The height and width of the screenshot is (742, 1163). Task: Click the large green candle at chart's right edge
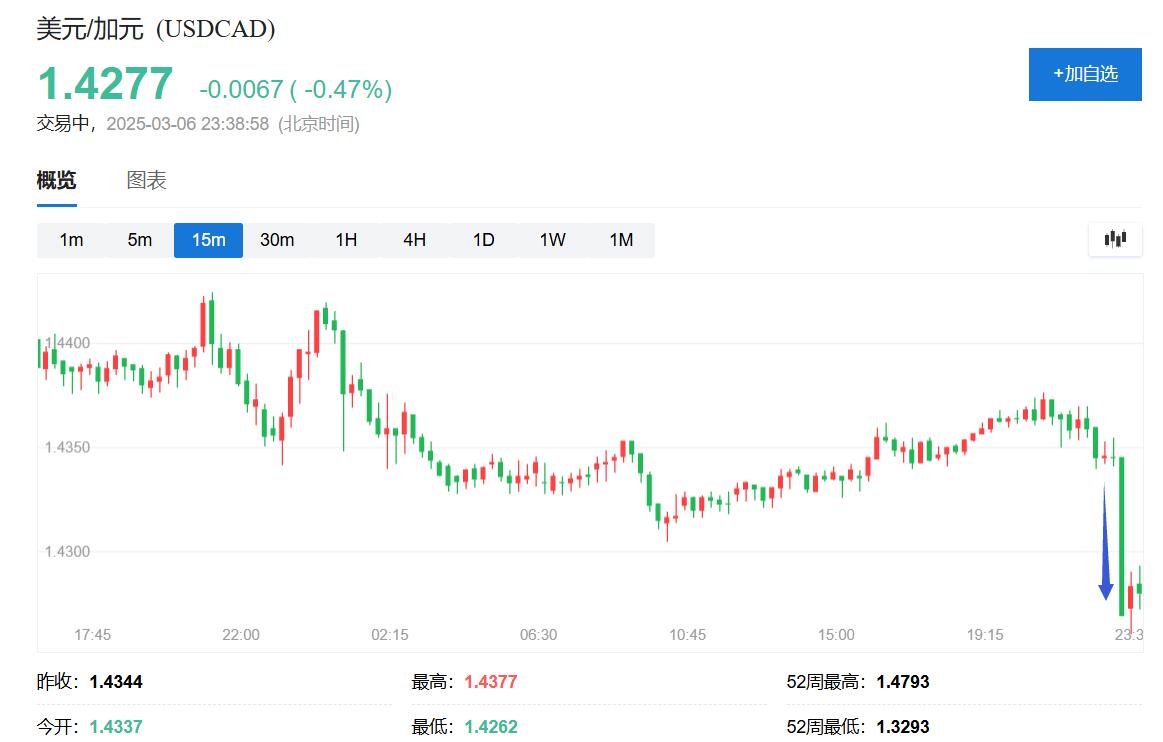(1121, 536)
